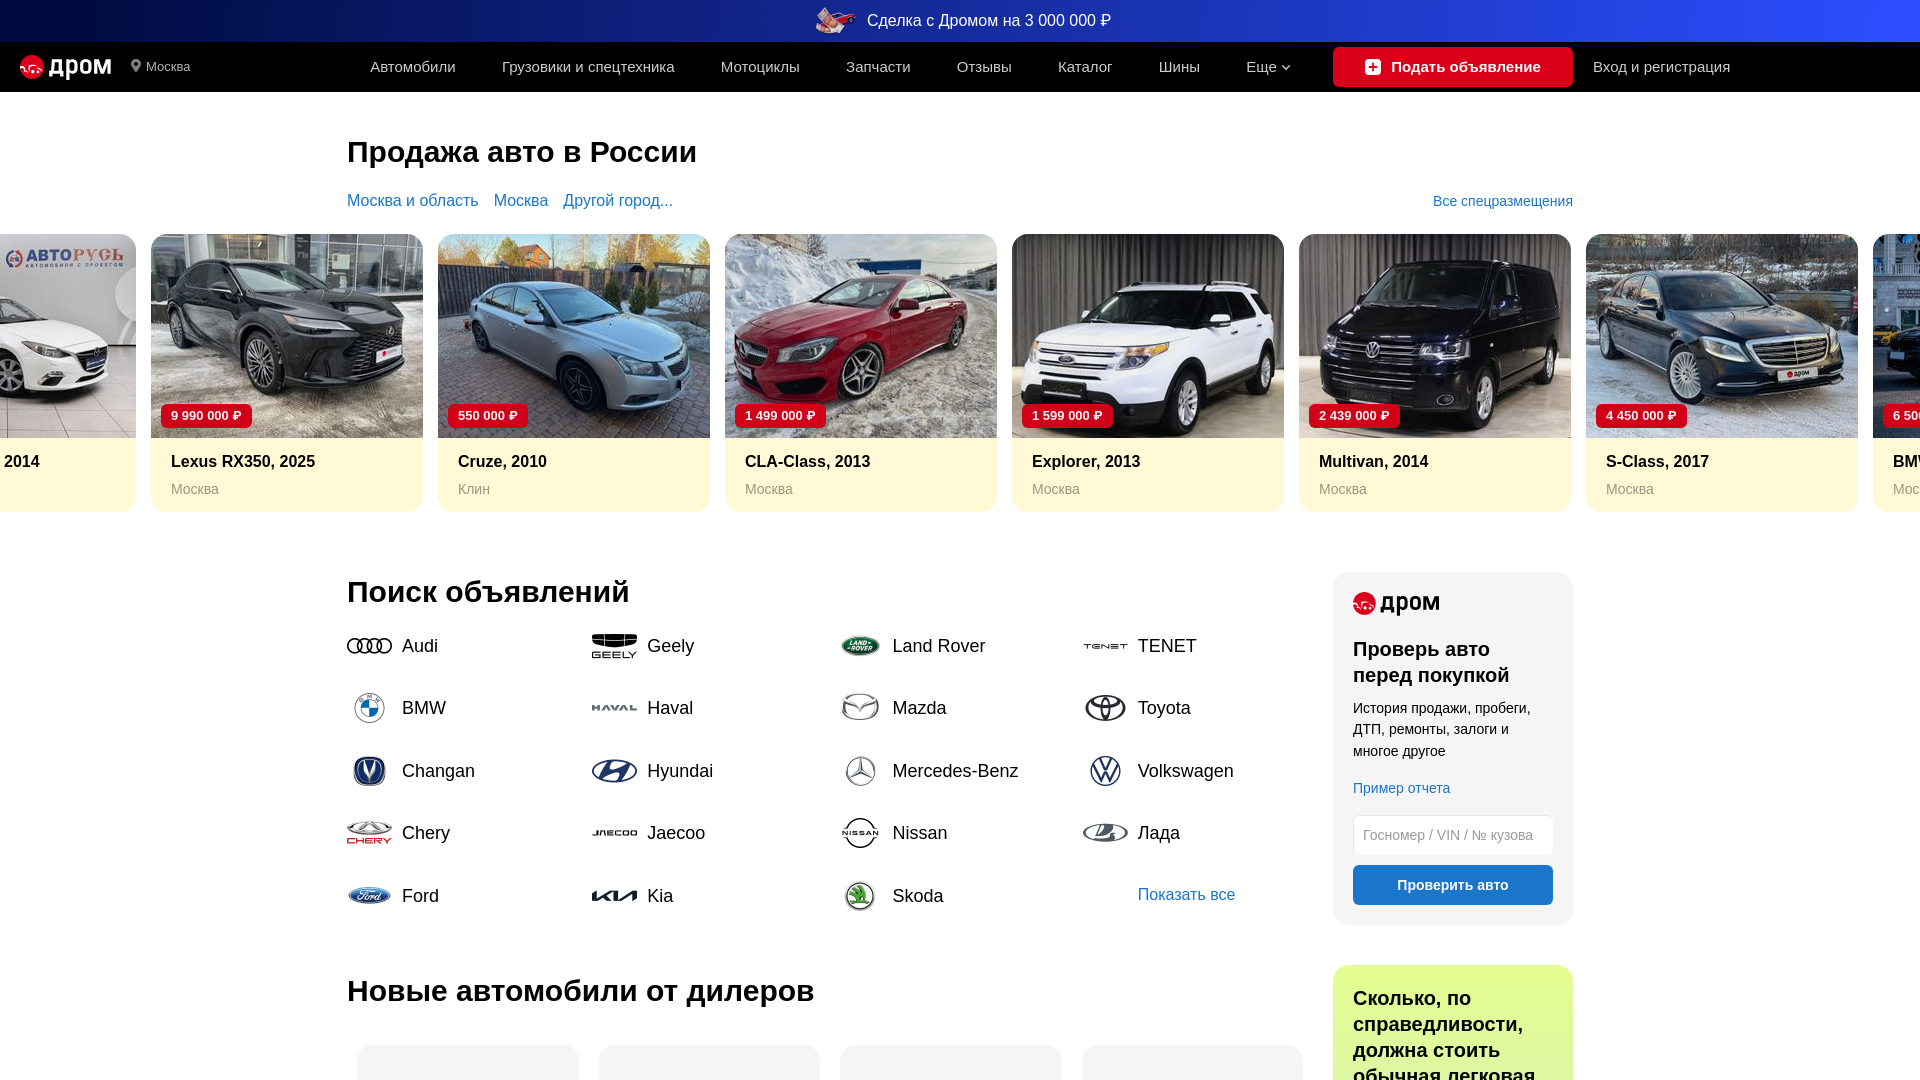Click the Volkswagen brand logo
Screen dimensions: 1920x1080
point(1105,771)
